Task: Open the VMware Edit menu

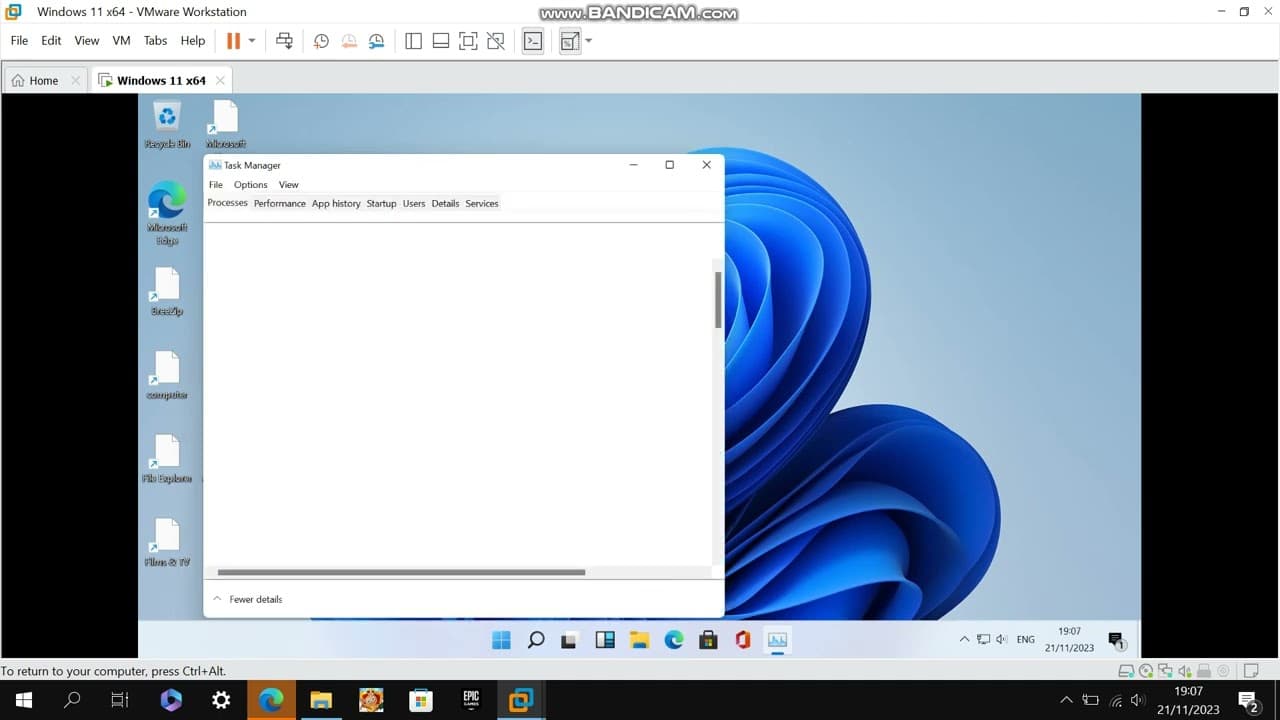Action: click(51, 41)
